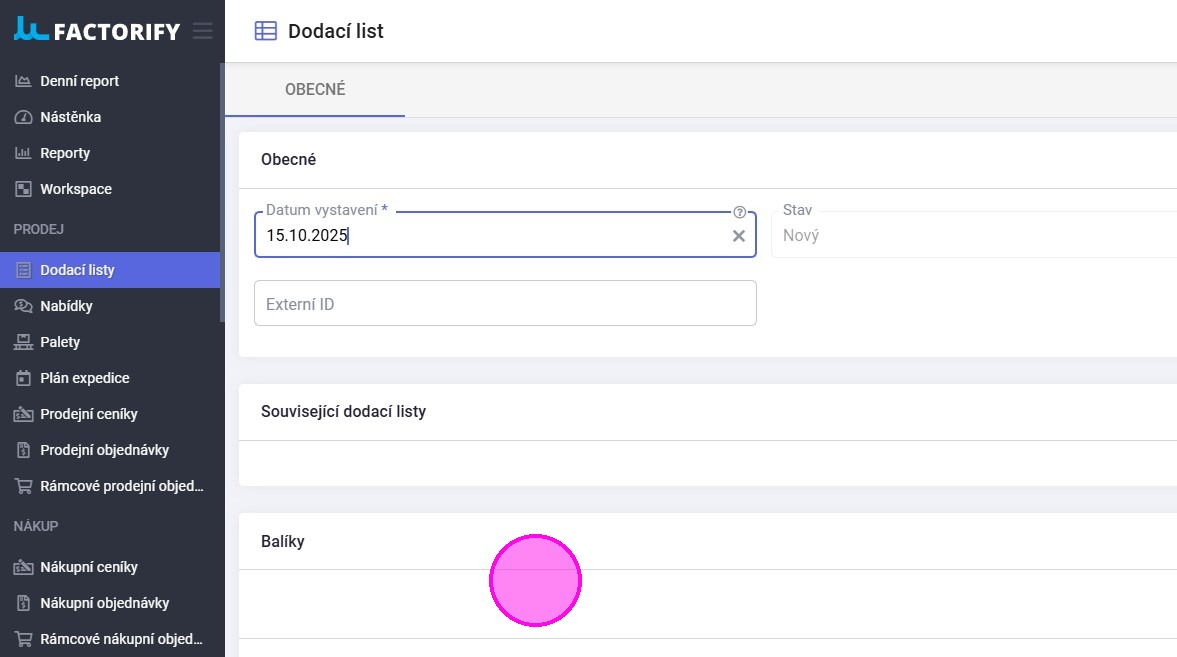Click the Prodejní ceníky icon
The width and height of the screenshot is (1177, 657).
(23, 414)
